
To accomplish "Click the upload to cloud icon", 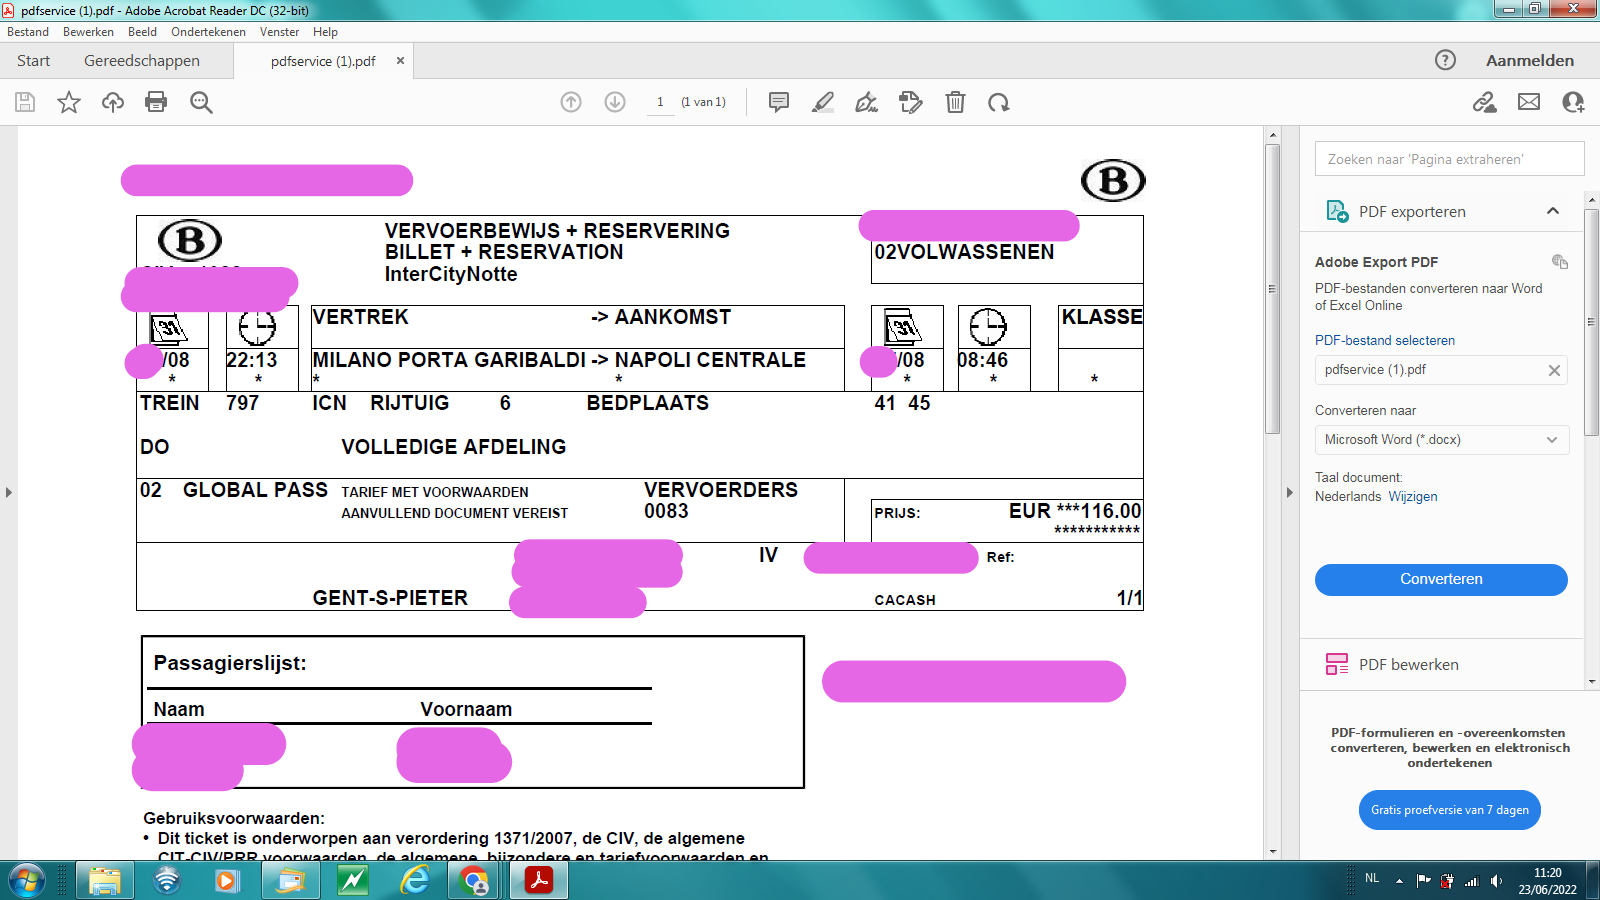I will click(113, 102).
